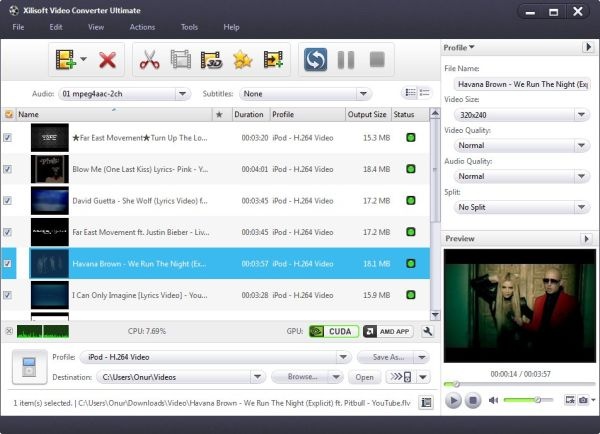Click the Add Output Profile icon
This screenshot has height=434, width=600.
(x=273, y=60)
